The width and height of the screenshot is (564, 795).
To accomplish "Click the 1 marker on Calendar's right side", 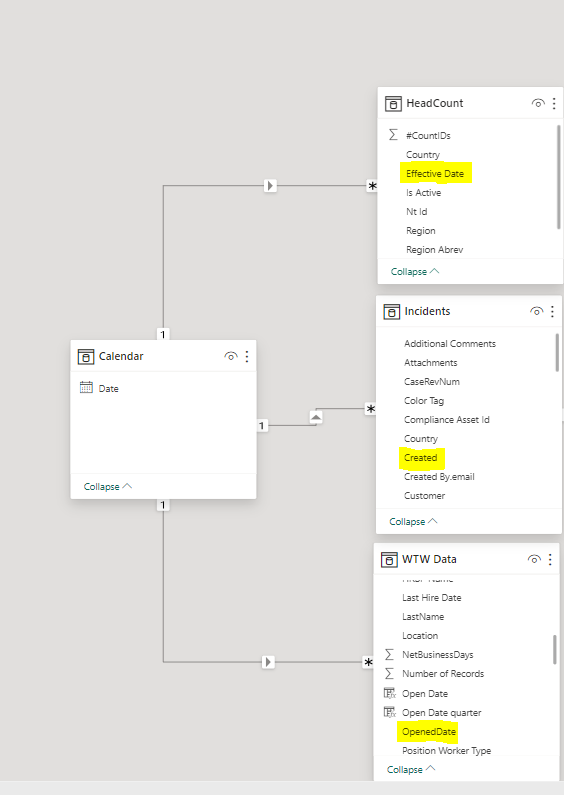I will (262, 425).
